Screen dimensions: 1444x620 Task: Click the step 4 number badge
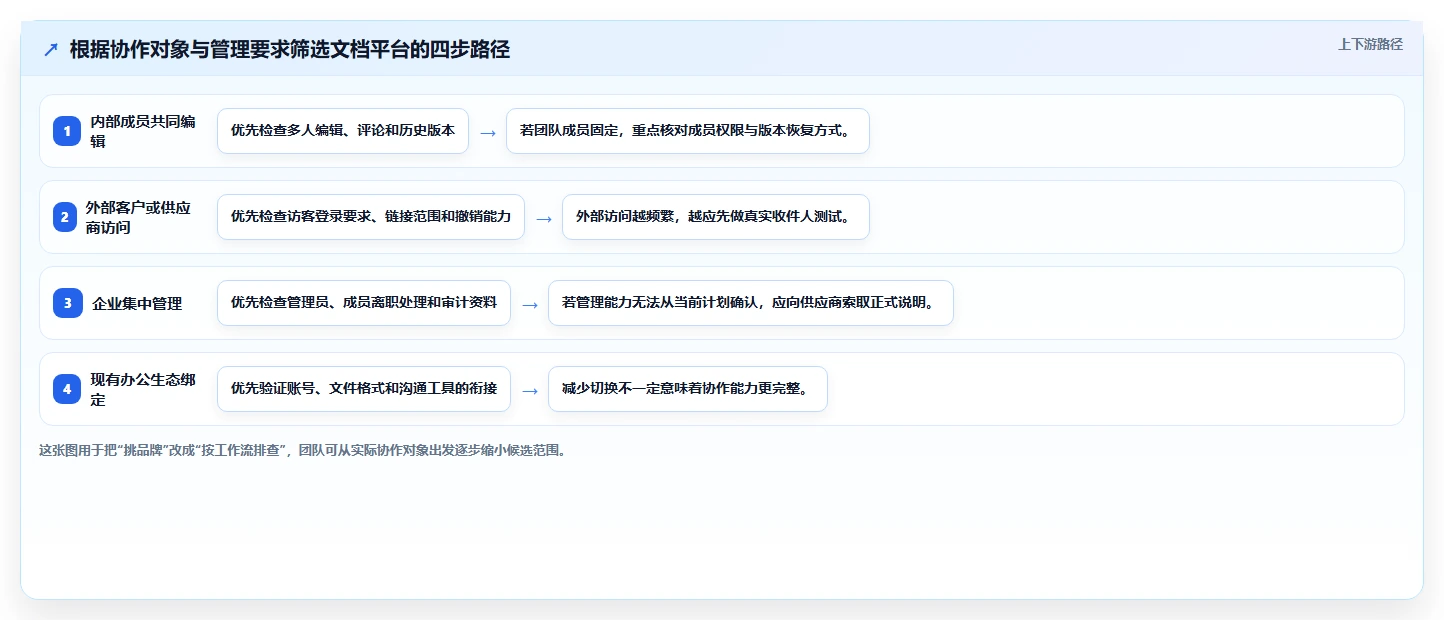(67, 389)
